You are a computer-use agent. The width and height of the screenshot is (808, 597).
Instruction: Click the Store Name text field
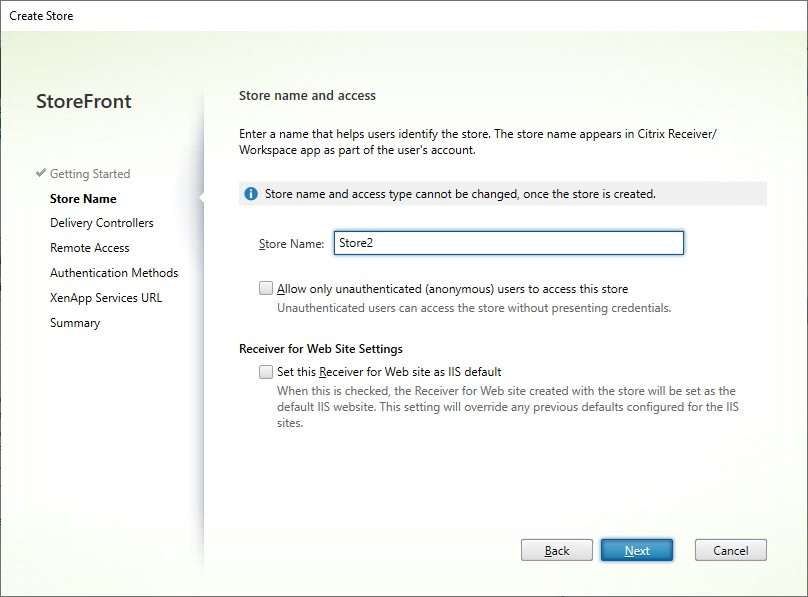pyautogui.click(x=508, y=243)
